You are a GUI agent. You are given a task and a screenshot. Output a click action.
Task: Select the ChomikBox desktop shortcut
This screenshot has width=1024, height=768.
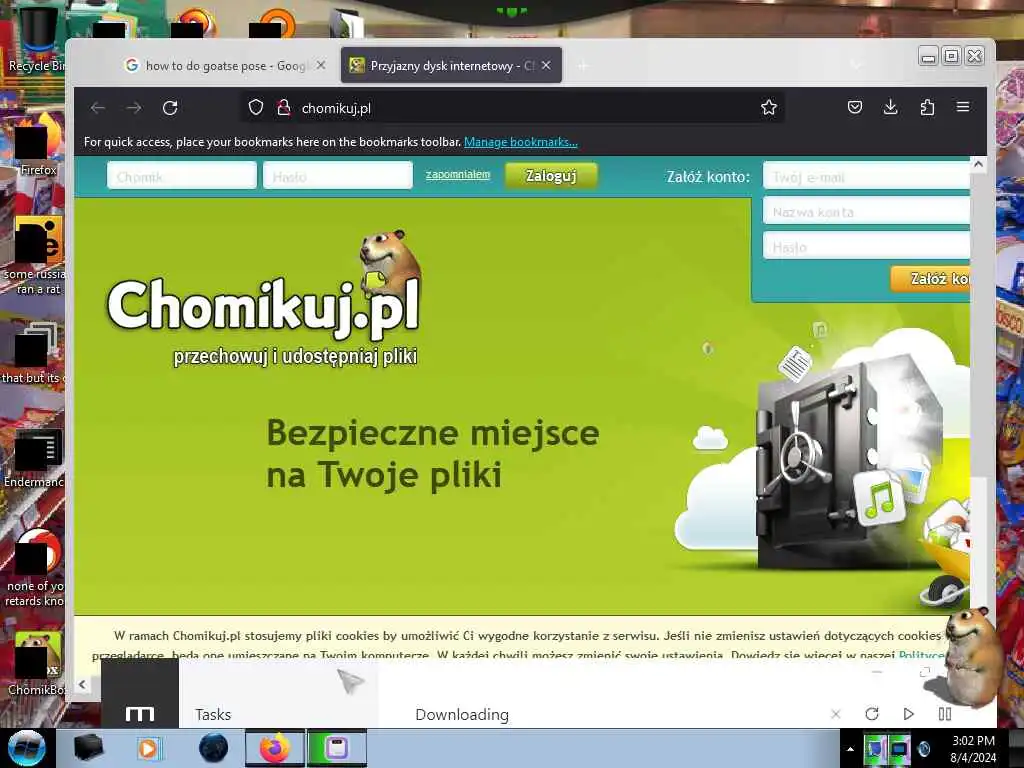pyautogui.click(x=37, y=664)
